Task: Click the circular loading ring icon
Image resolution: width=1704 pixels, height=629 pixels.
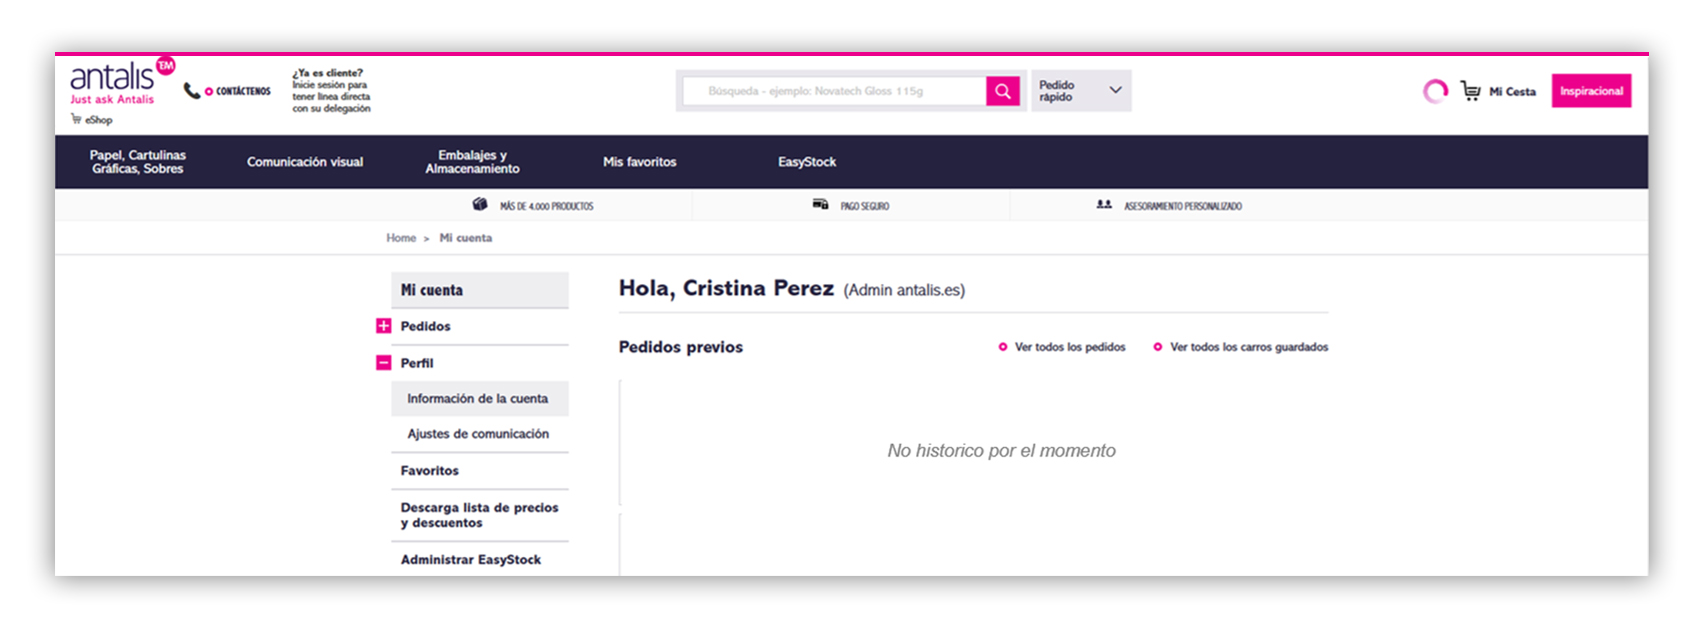Action: coord(1435,91)
